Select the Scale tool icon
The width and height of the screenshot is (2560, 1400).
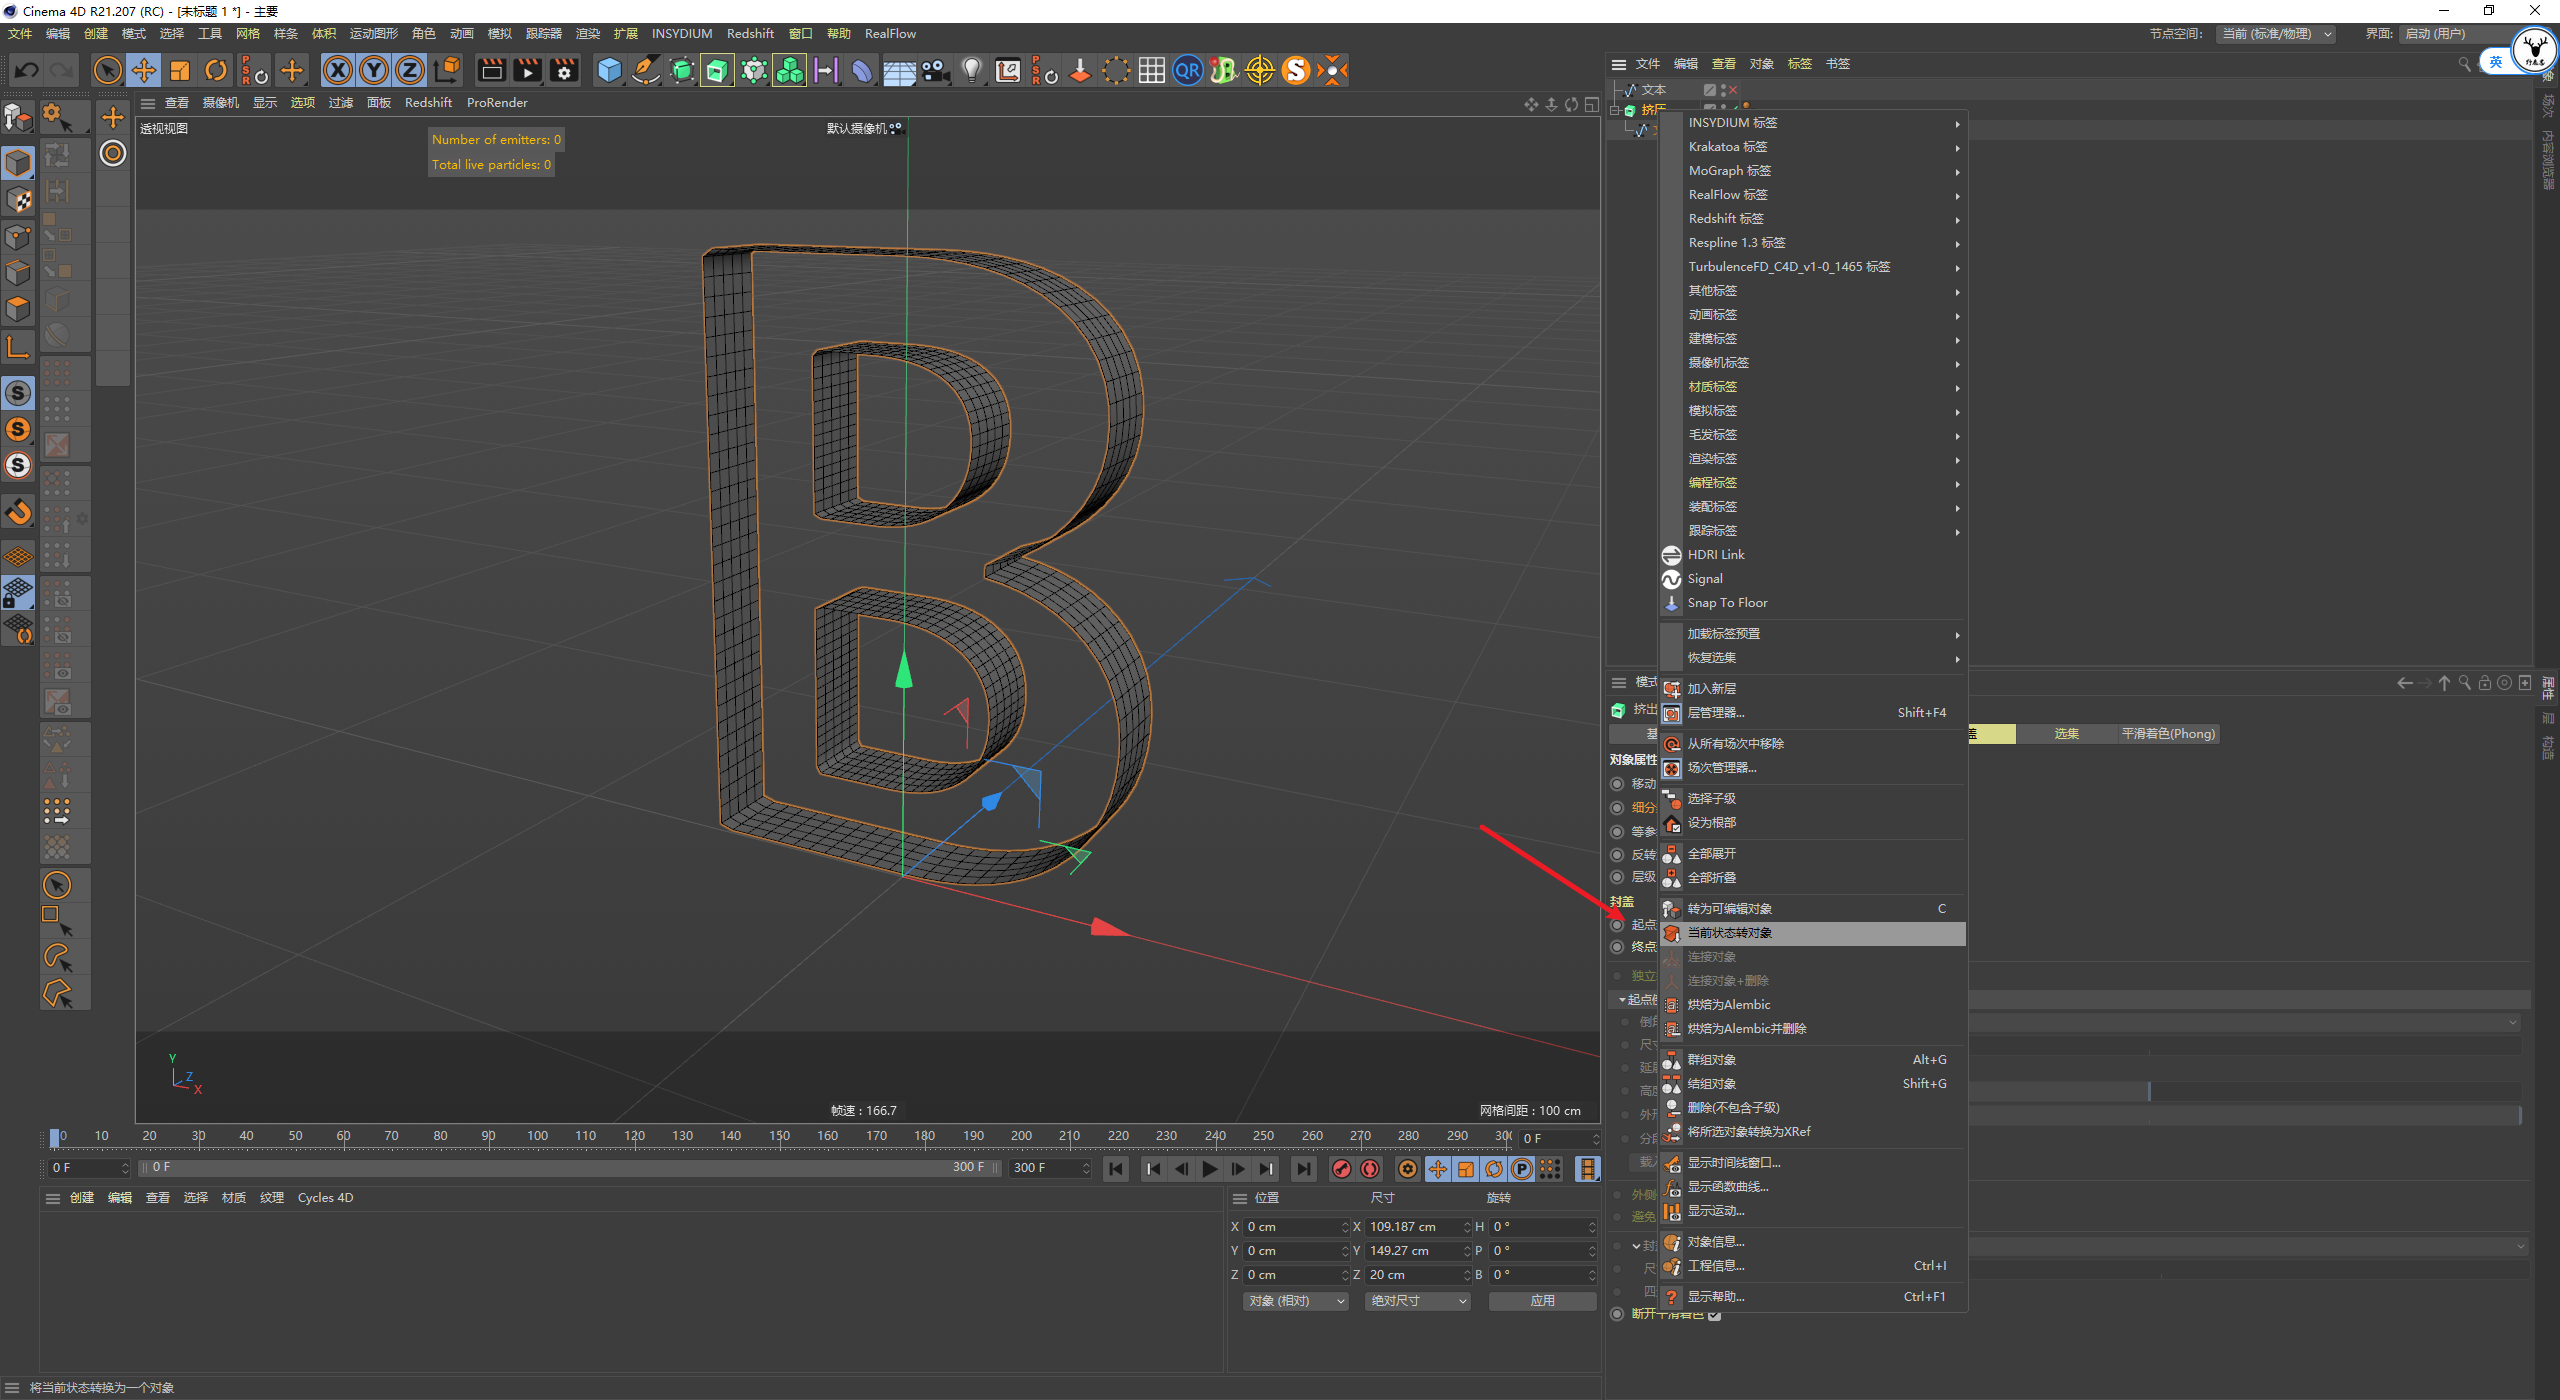180,70
